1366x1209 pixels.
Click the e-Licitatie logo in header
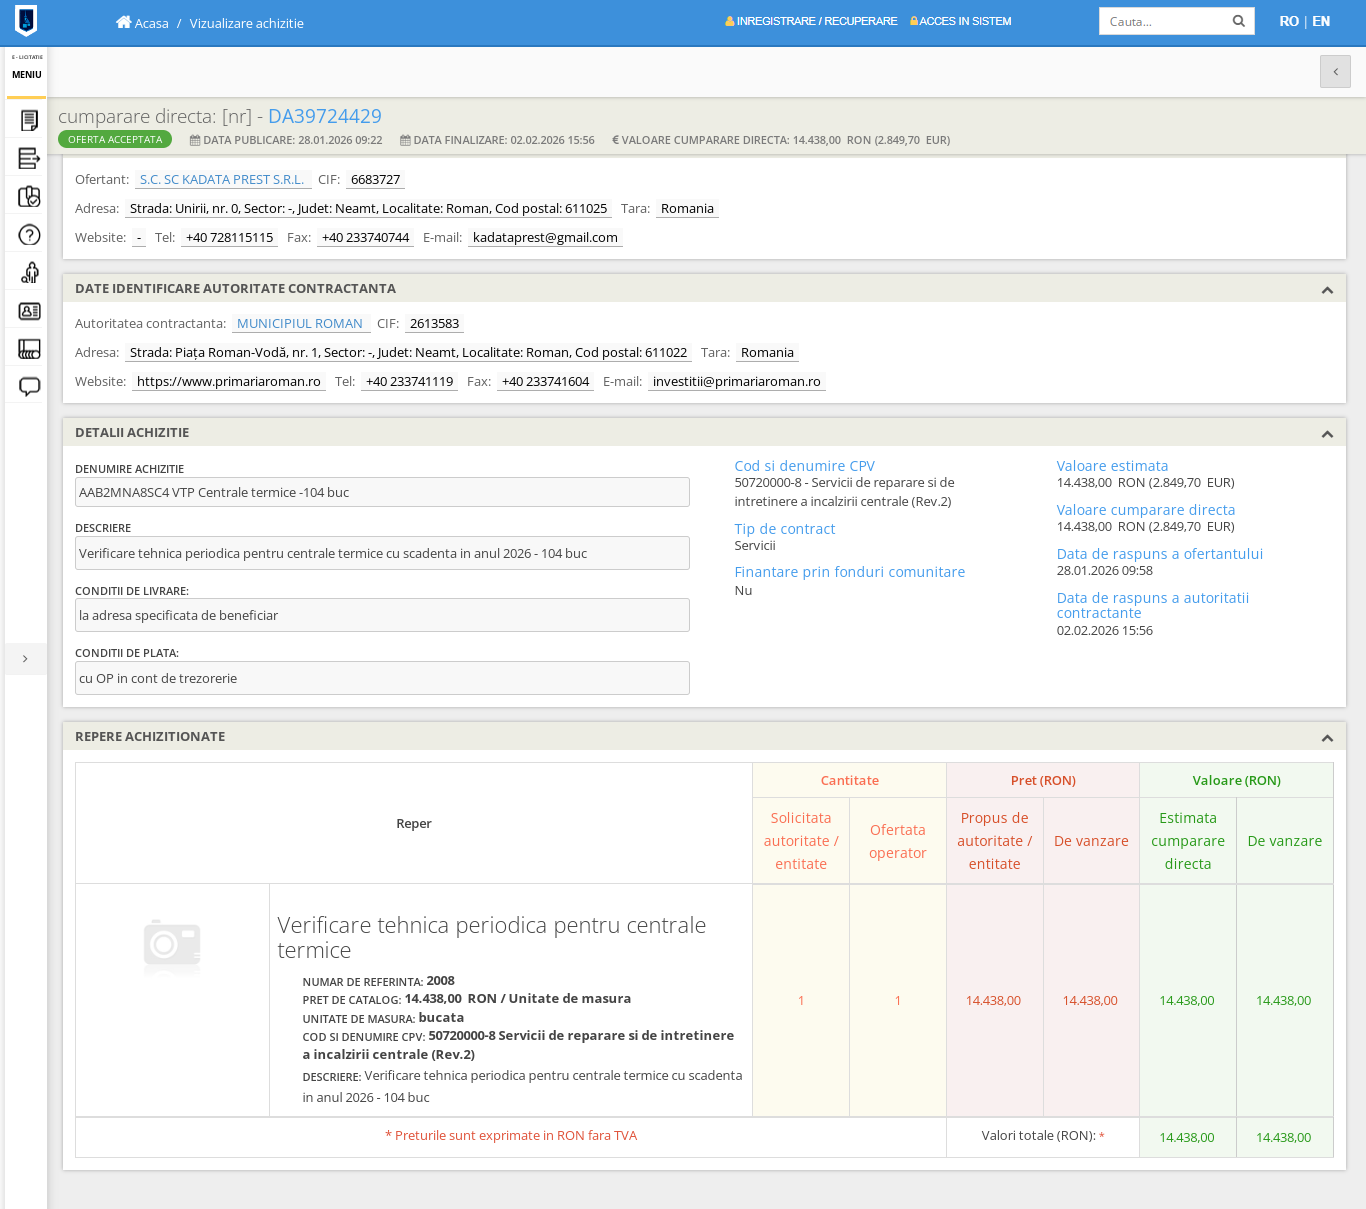pos(26,21)
